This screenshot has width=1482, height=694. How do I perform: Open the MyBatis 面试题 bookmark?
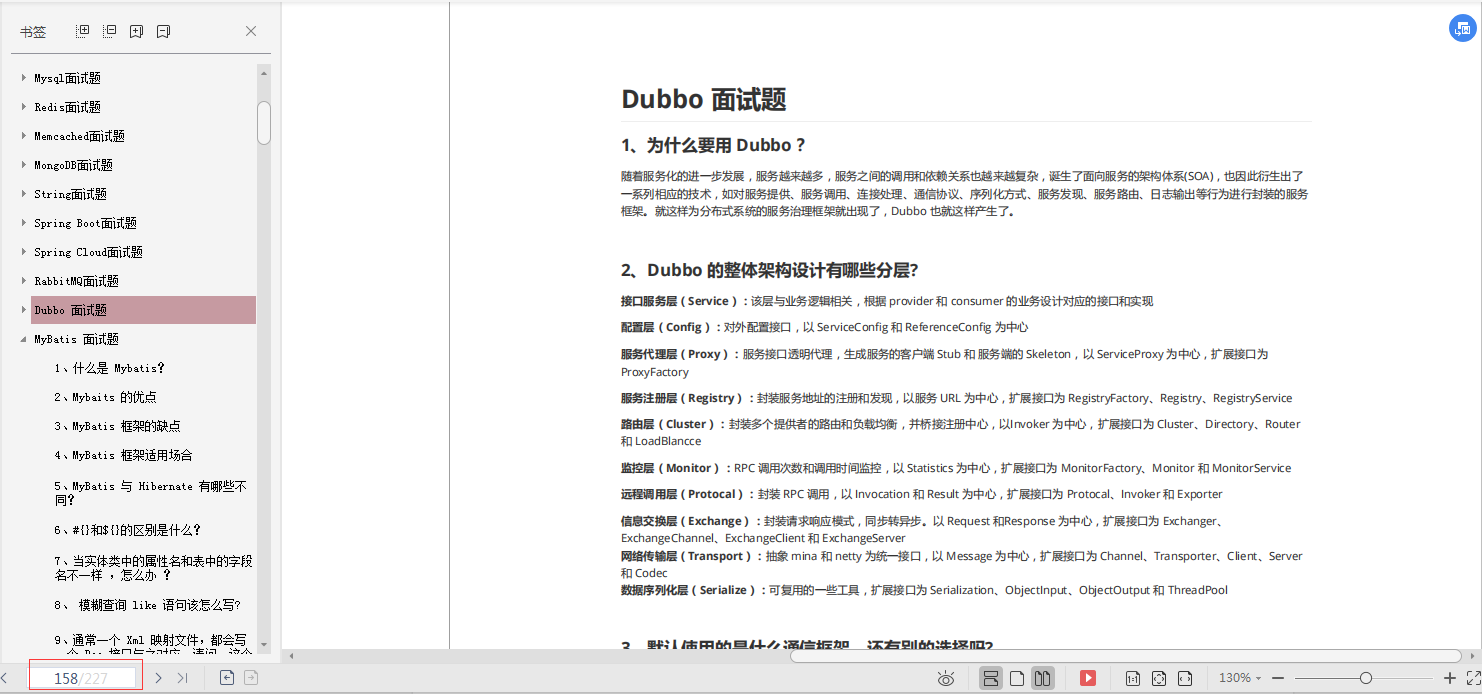(76, 339)
